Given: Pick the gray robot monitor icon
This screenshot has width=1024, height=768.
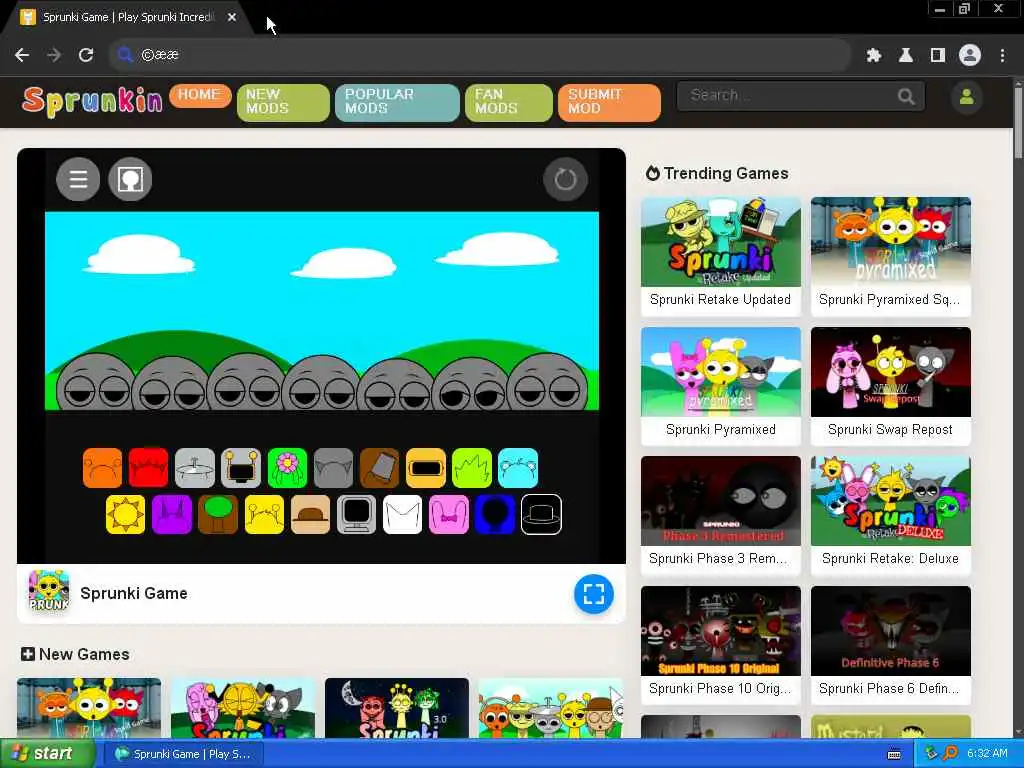Looking at the screenshot, I should 241,468.
